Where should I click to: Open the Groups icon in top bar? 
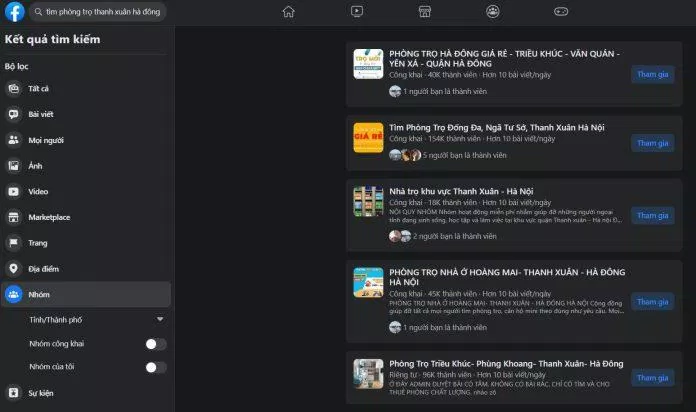[x=493, y=12]
